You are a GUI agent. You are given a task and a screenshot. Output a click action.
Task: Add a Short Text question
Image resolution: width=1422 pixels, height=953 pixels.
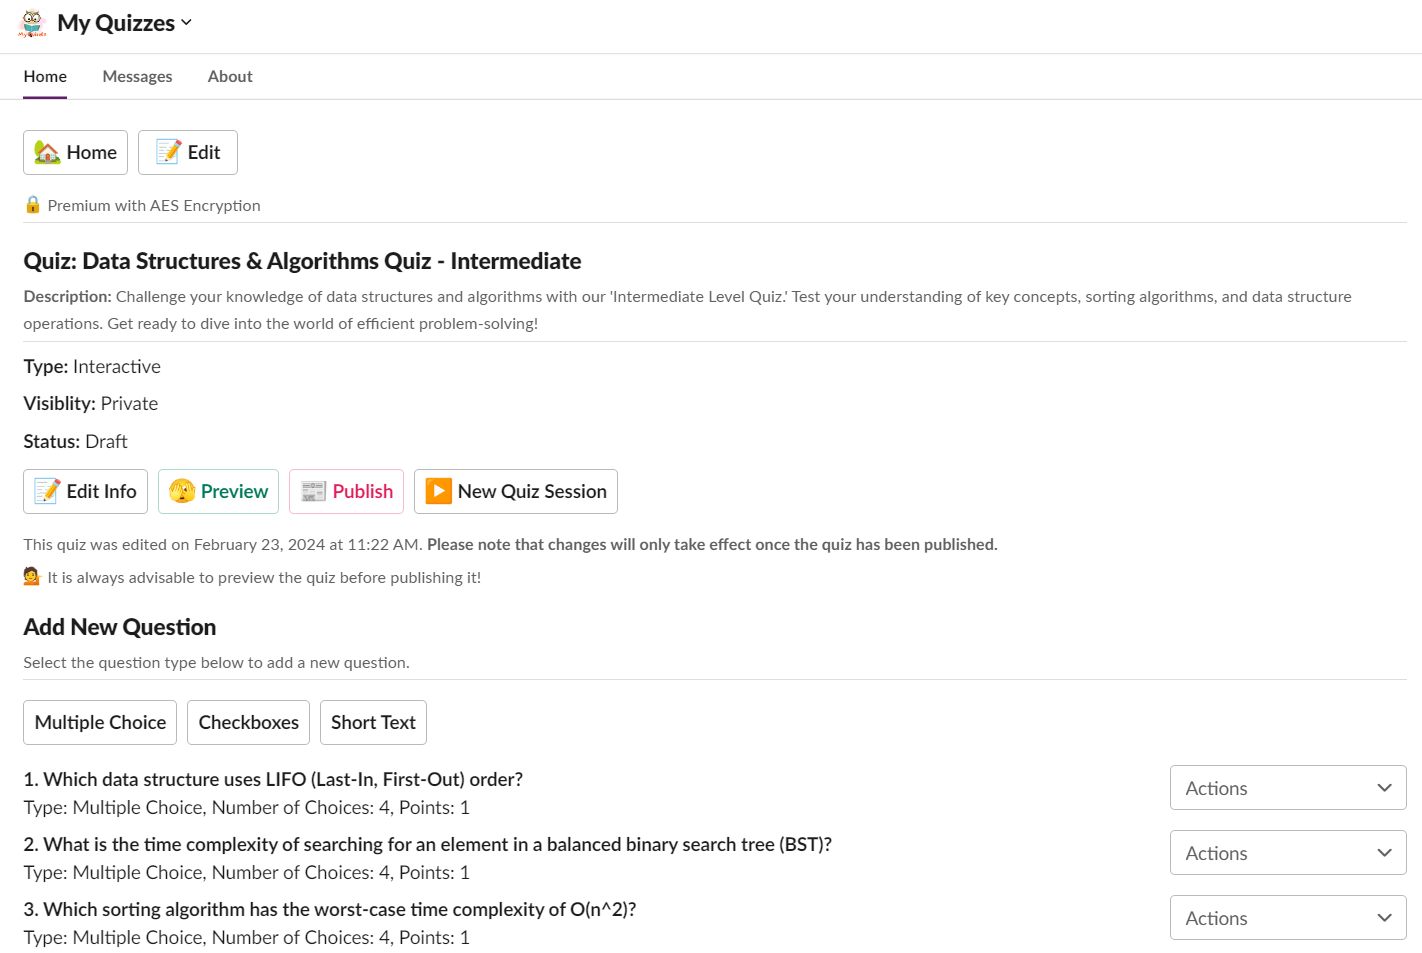pyautogui.click(x=373, y=722)
